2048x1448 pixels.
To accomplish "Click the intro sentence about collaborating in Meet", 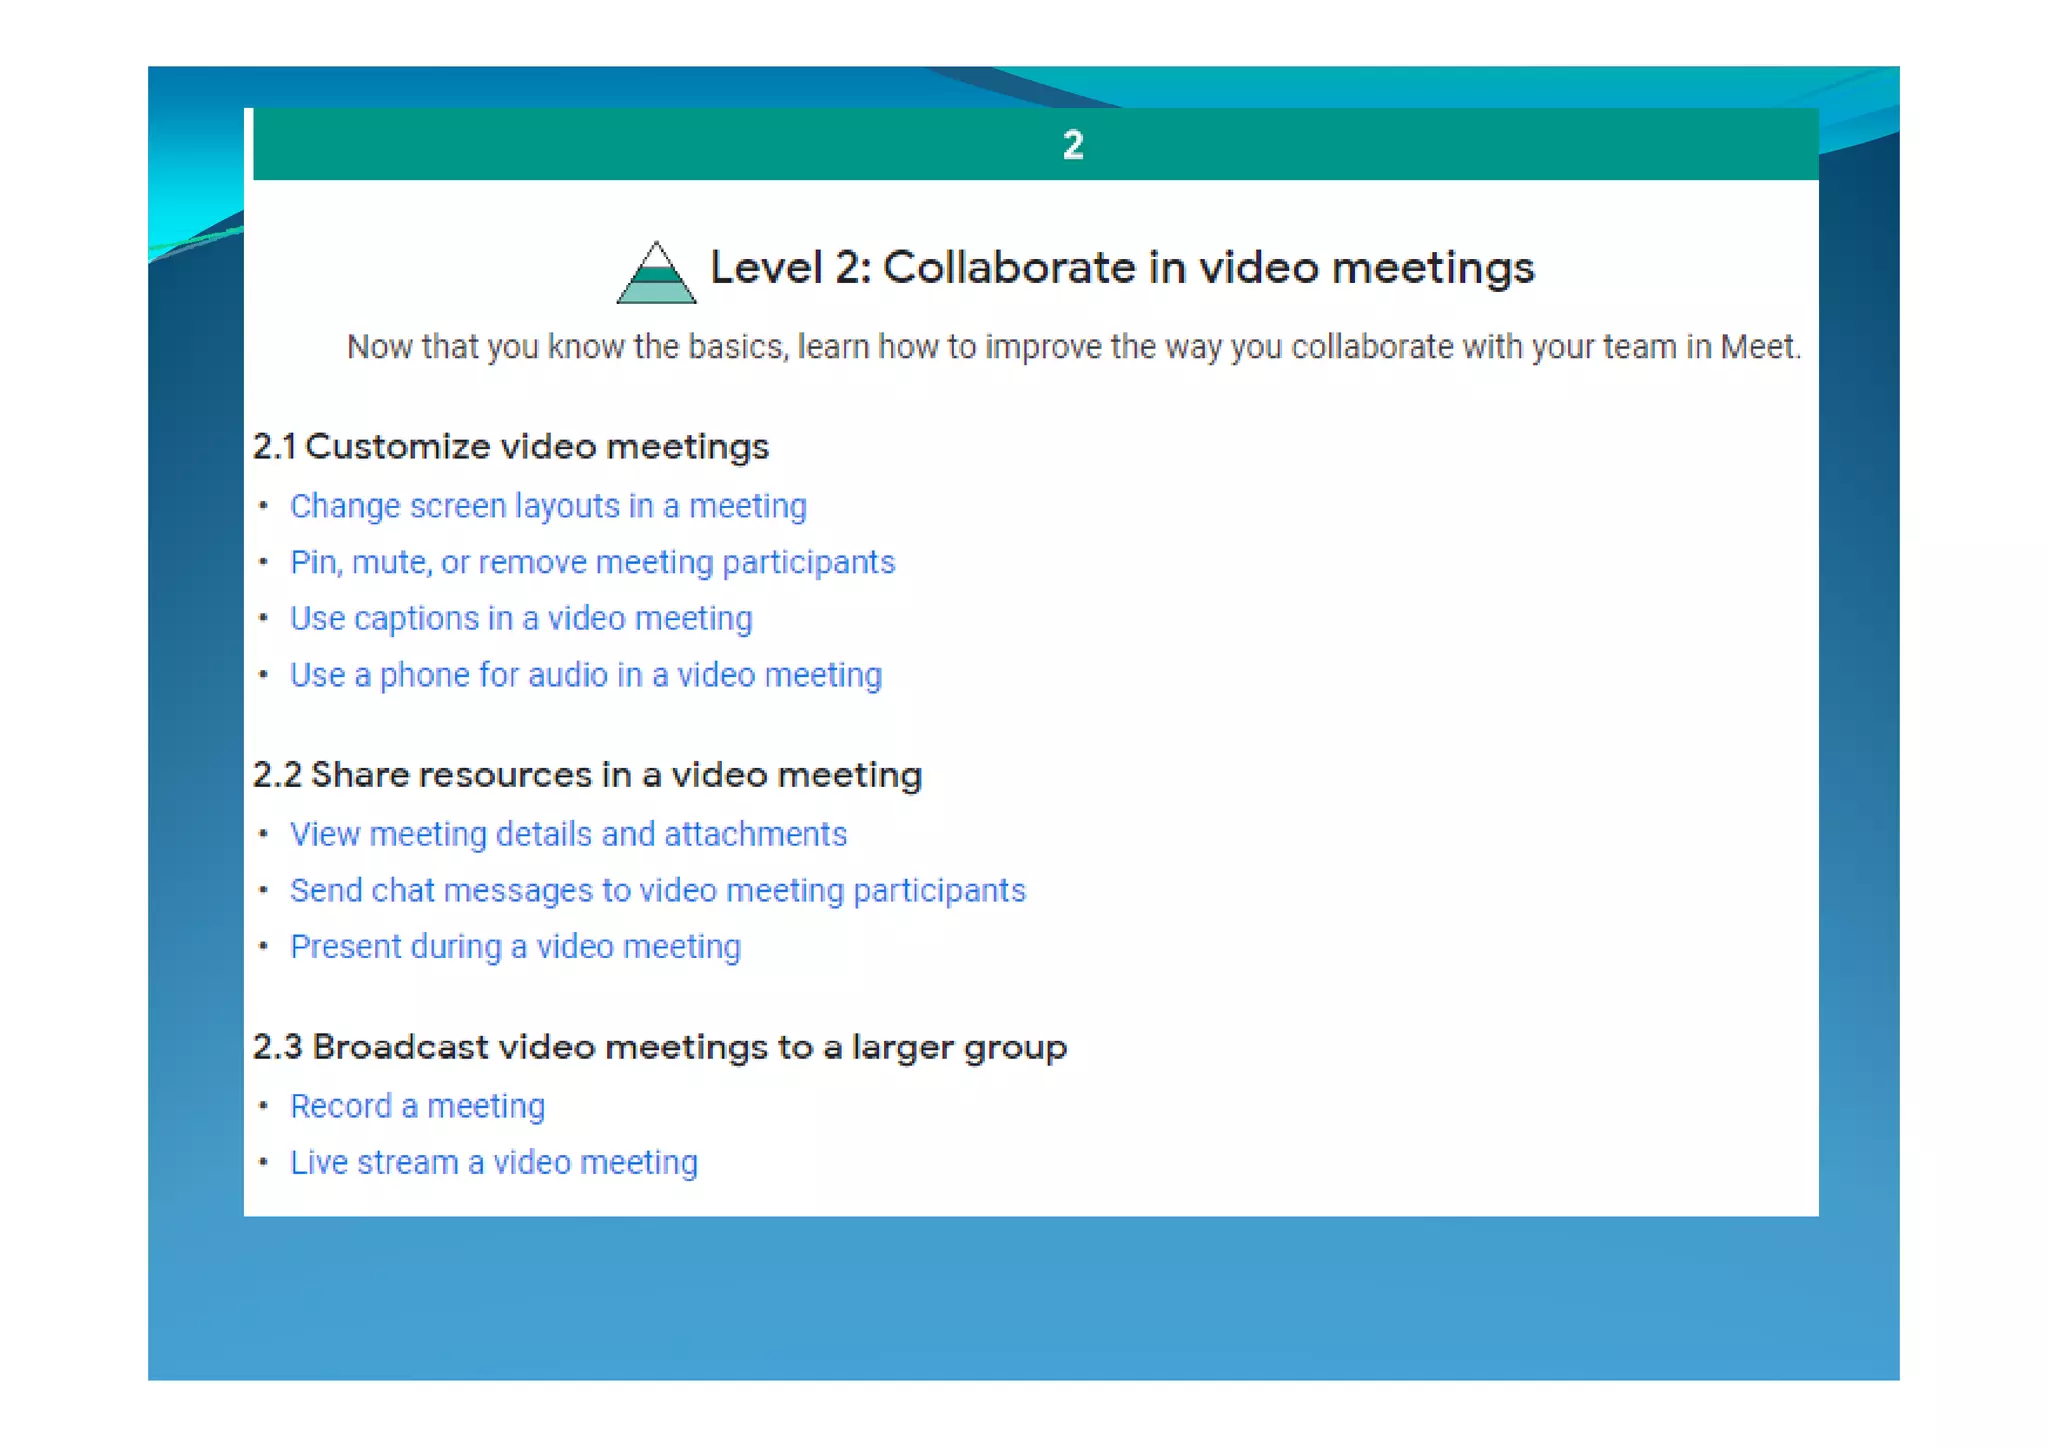I will tap(1073, 347).
